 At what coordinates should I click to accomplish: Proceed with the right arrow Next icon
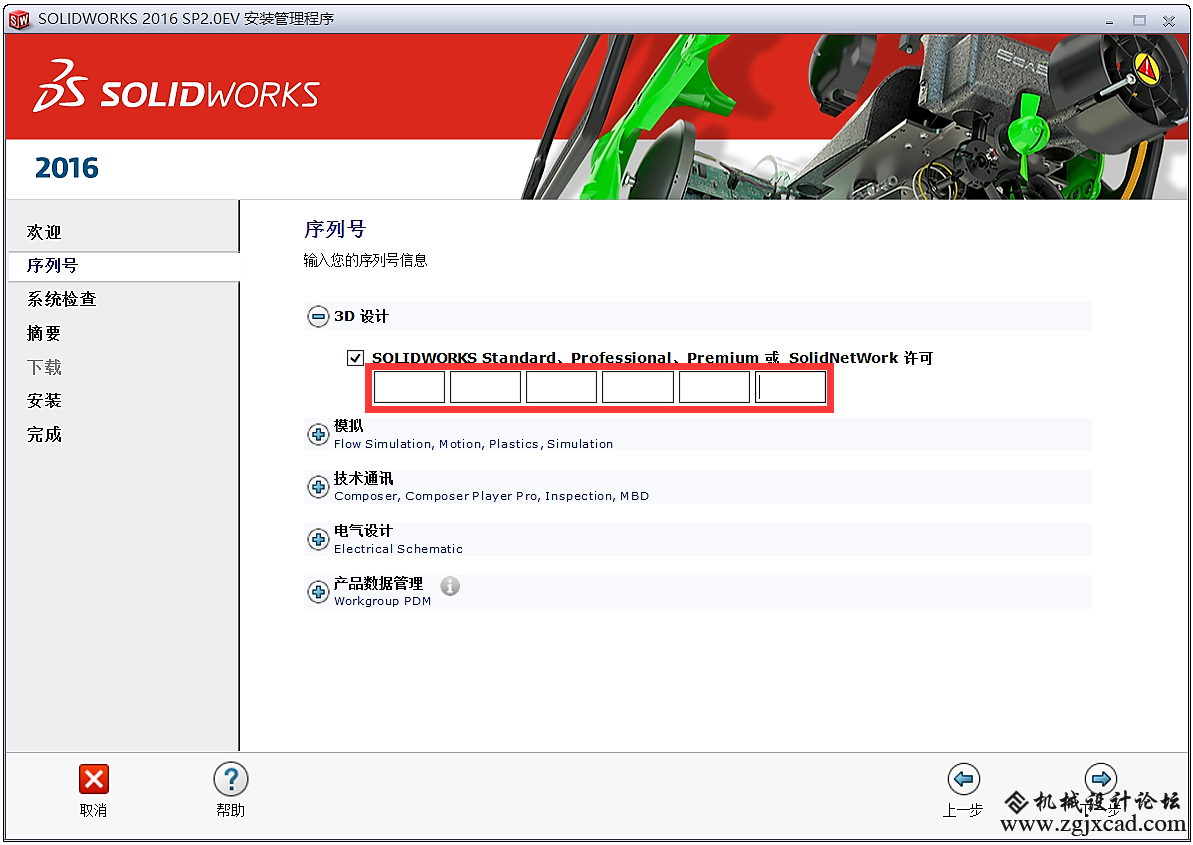click(x=1100, y=779)
